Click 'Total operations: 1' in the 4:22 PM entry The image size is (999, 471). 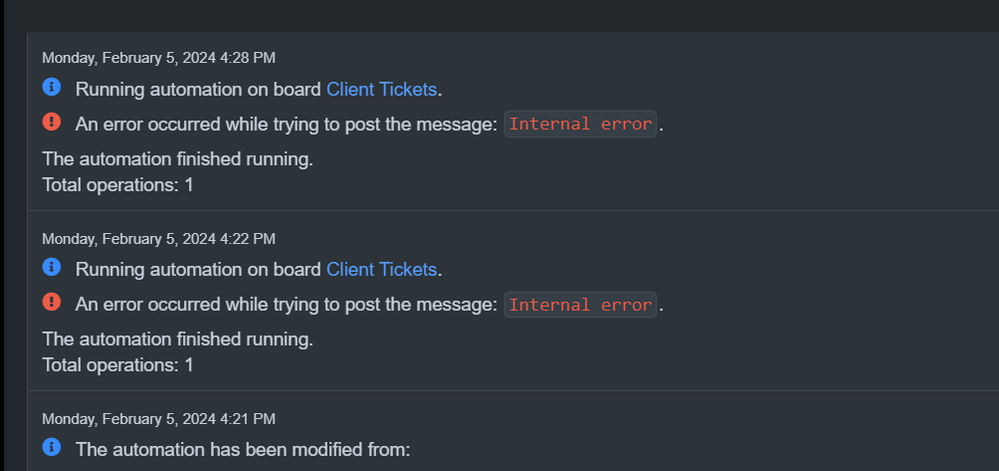[118, 365]
